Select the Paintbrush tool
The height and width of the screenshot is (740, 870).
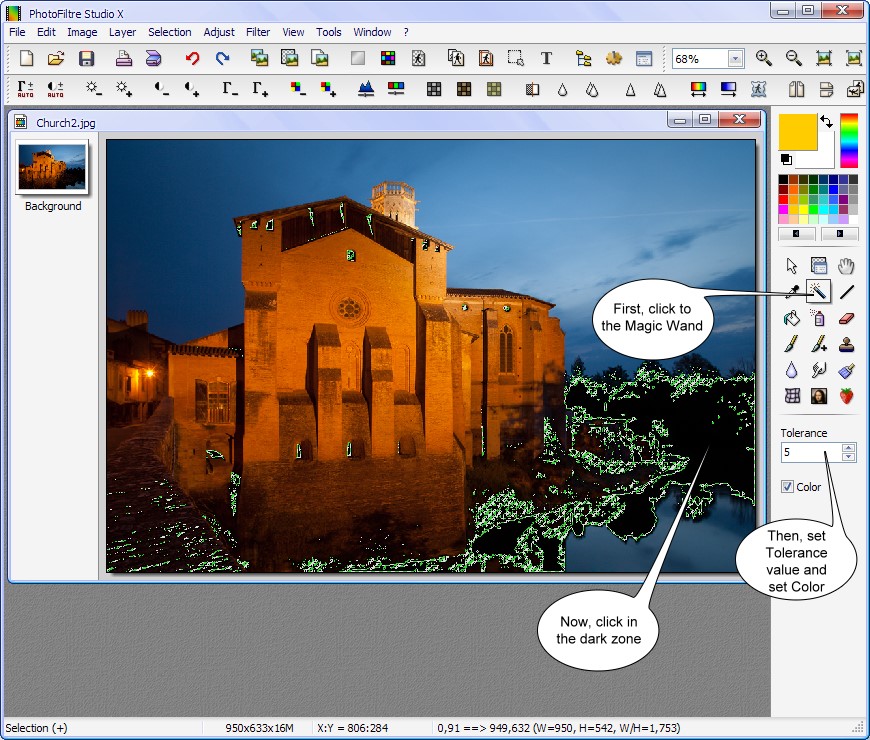coord(792,344)
